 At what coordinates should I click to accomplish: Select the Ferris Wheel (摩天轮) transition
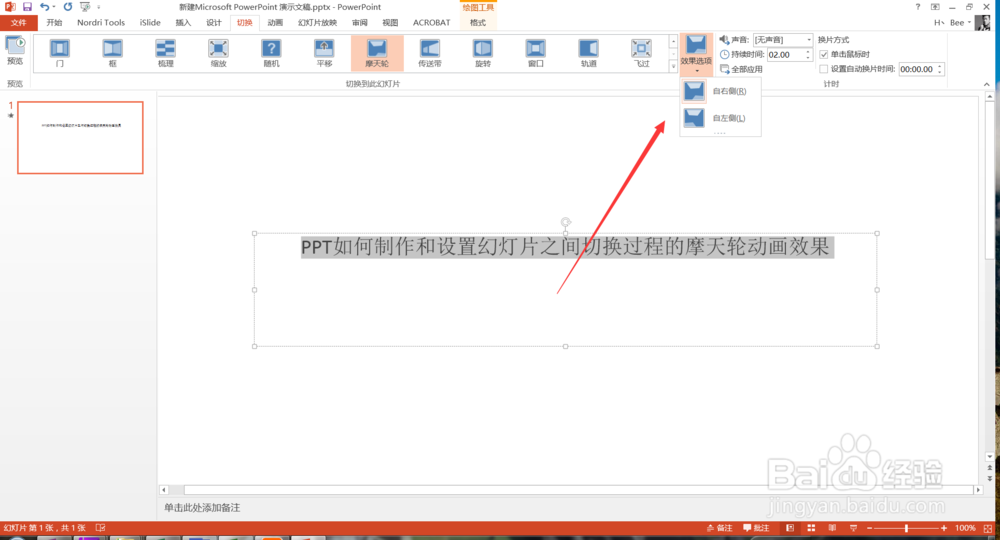point(377,52)
